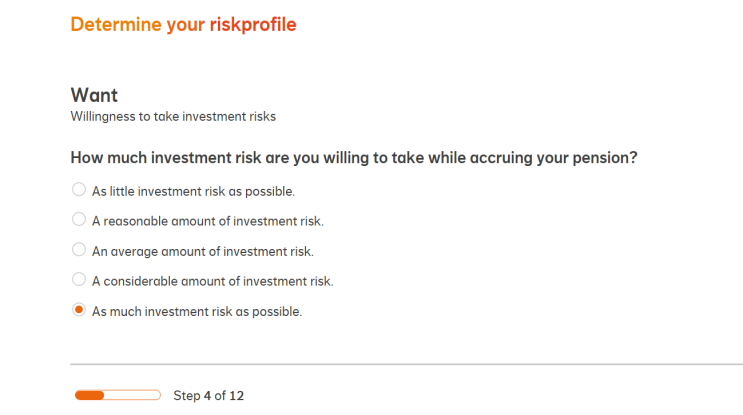Click the orange "Determine your riskprofile" heading
743x415 pixels.
(x=183, y=24)
